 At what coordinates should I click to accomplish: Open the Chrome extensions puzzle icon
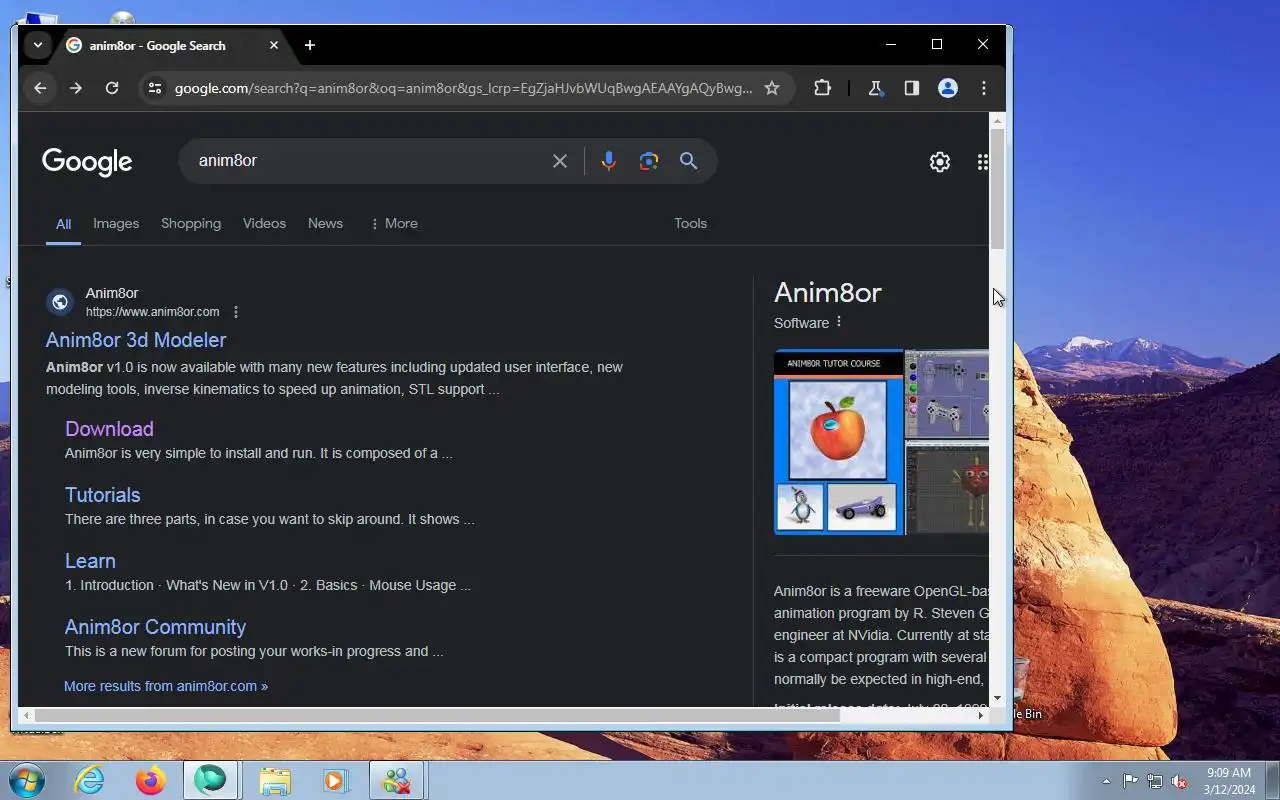point(822,88)
